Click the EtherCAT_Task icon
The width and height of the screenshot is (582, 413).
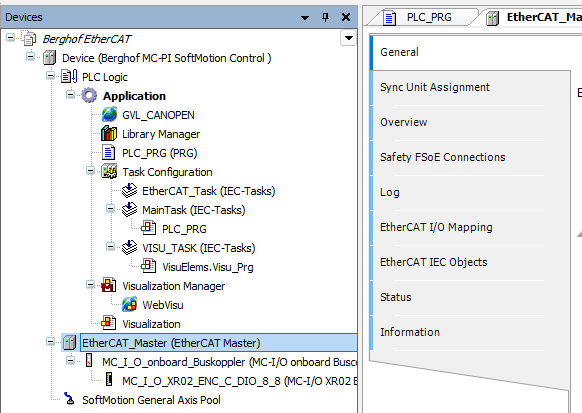pos(129,190)
